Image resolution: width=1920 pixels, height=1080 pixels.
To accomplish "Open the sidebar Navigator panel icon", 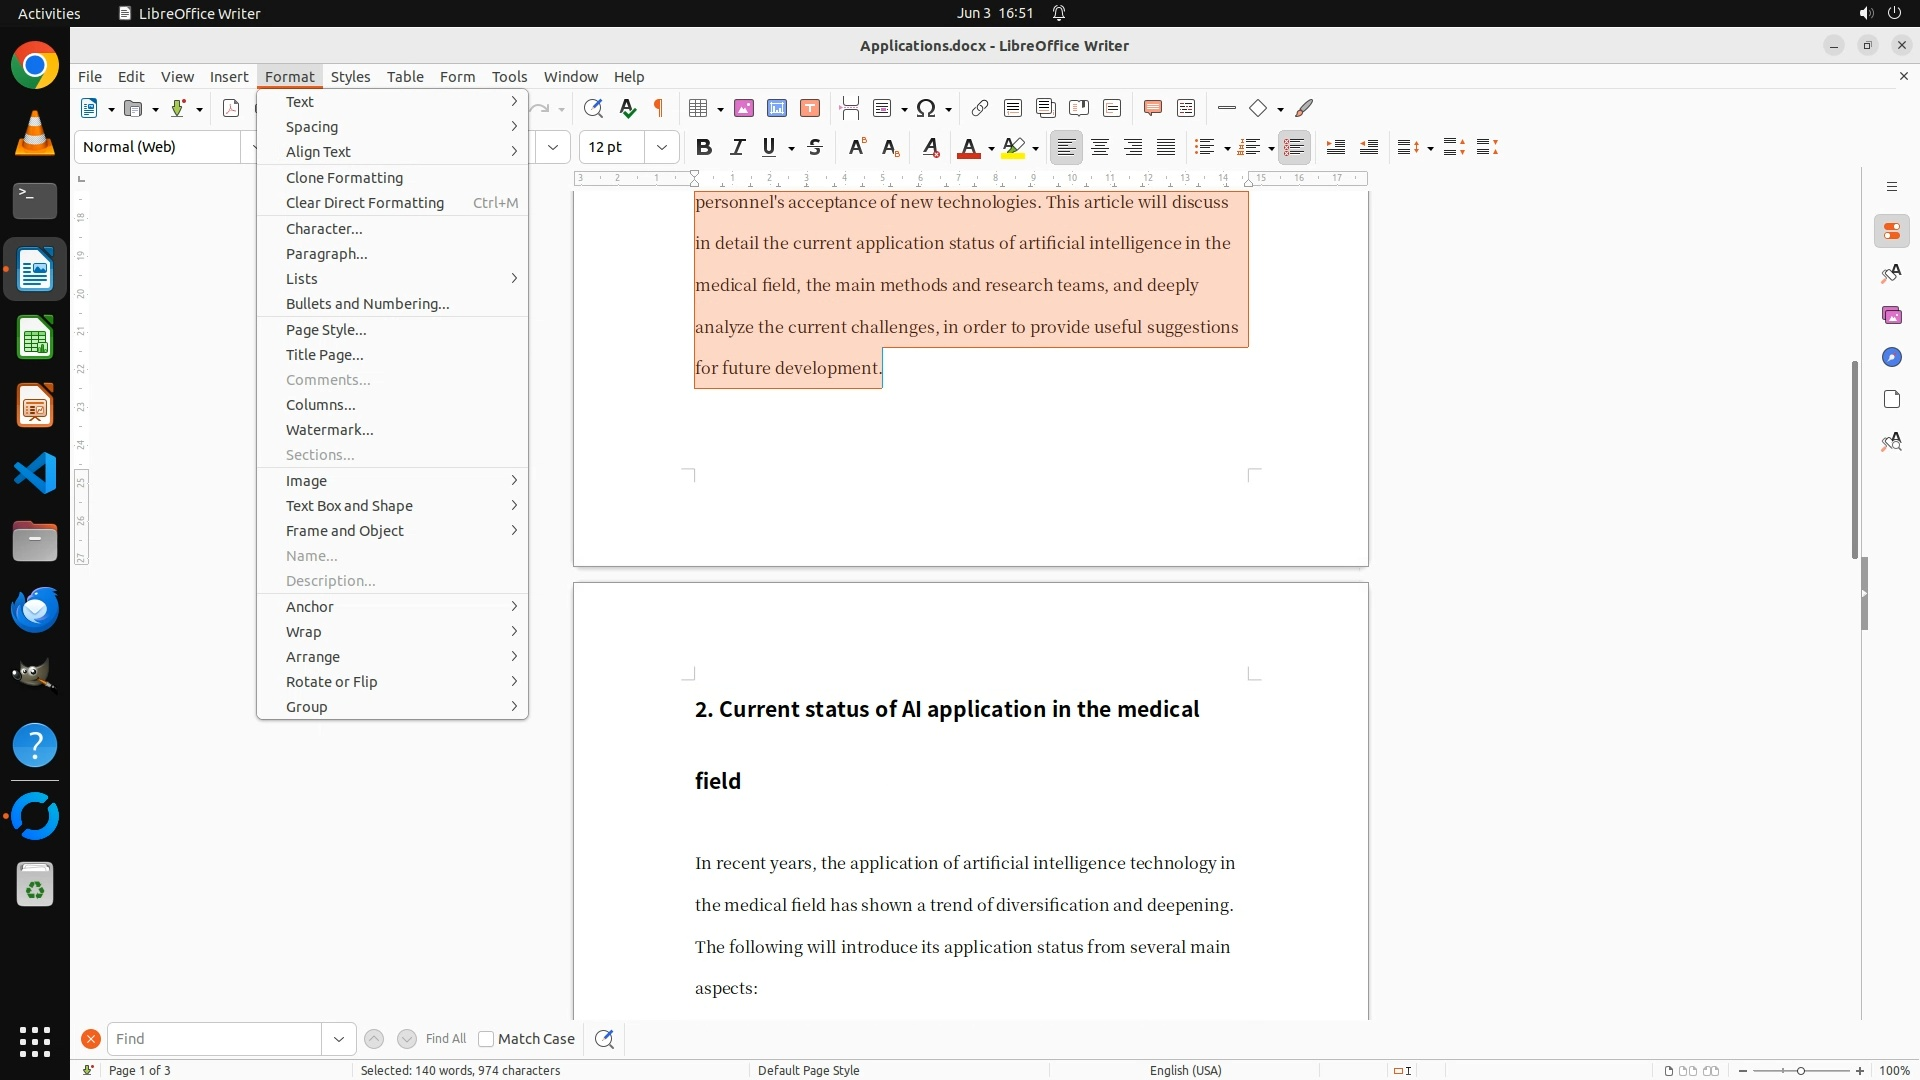I will click(1891, 357).
